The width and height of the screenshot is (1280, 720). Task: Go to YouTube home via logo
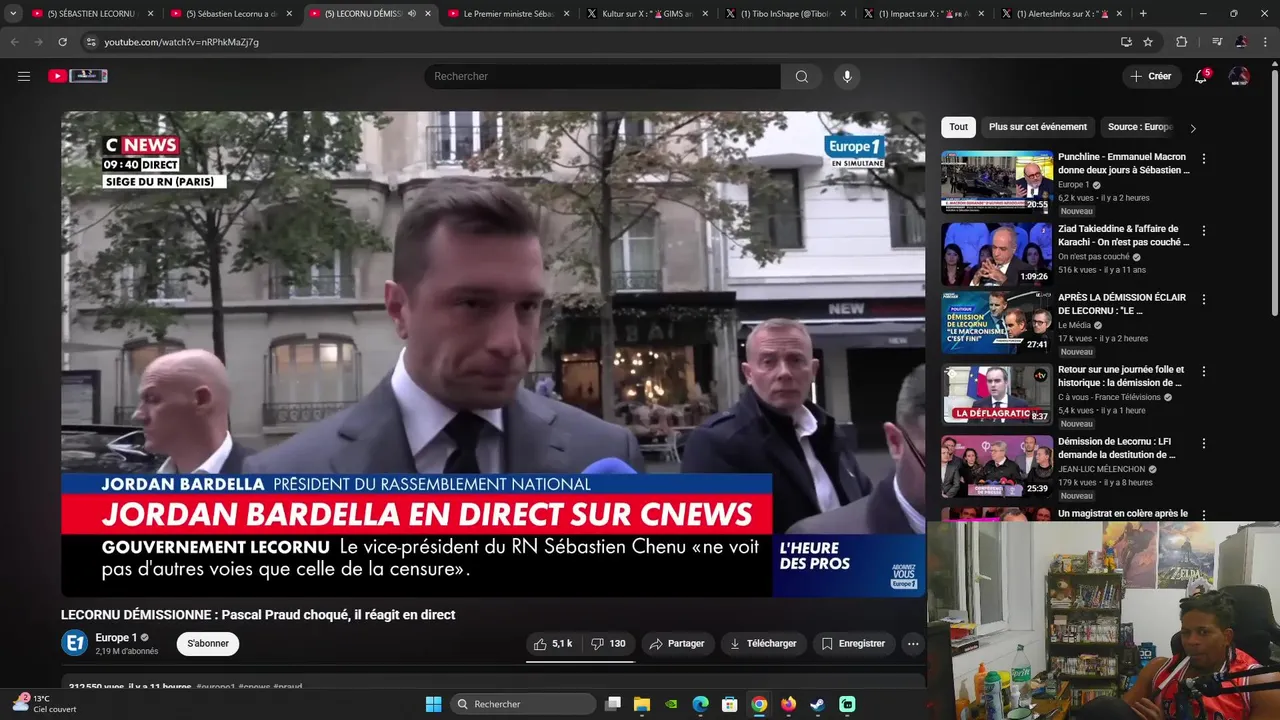click(78, 76)
